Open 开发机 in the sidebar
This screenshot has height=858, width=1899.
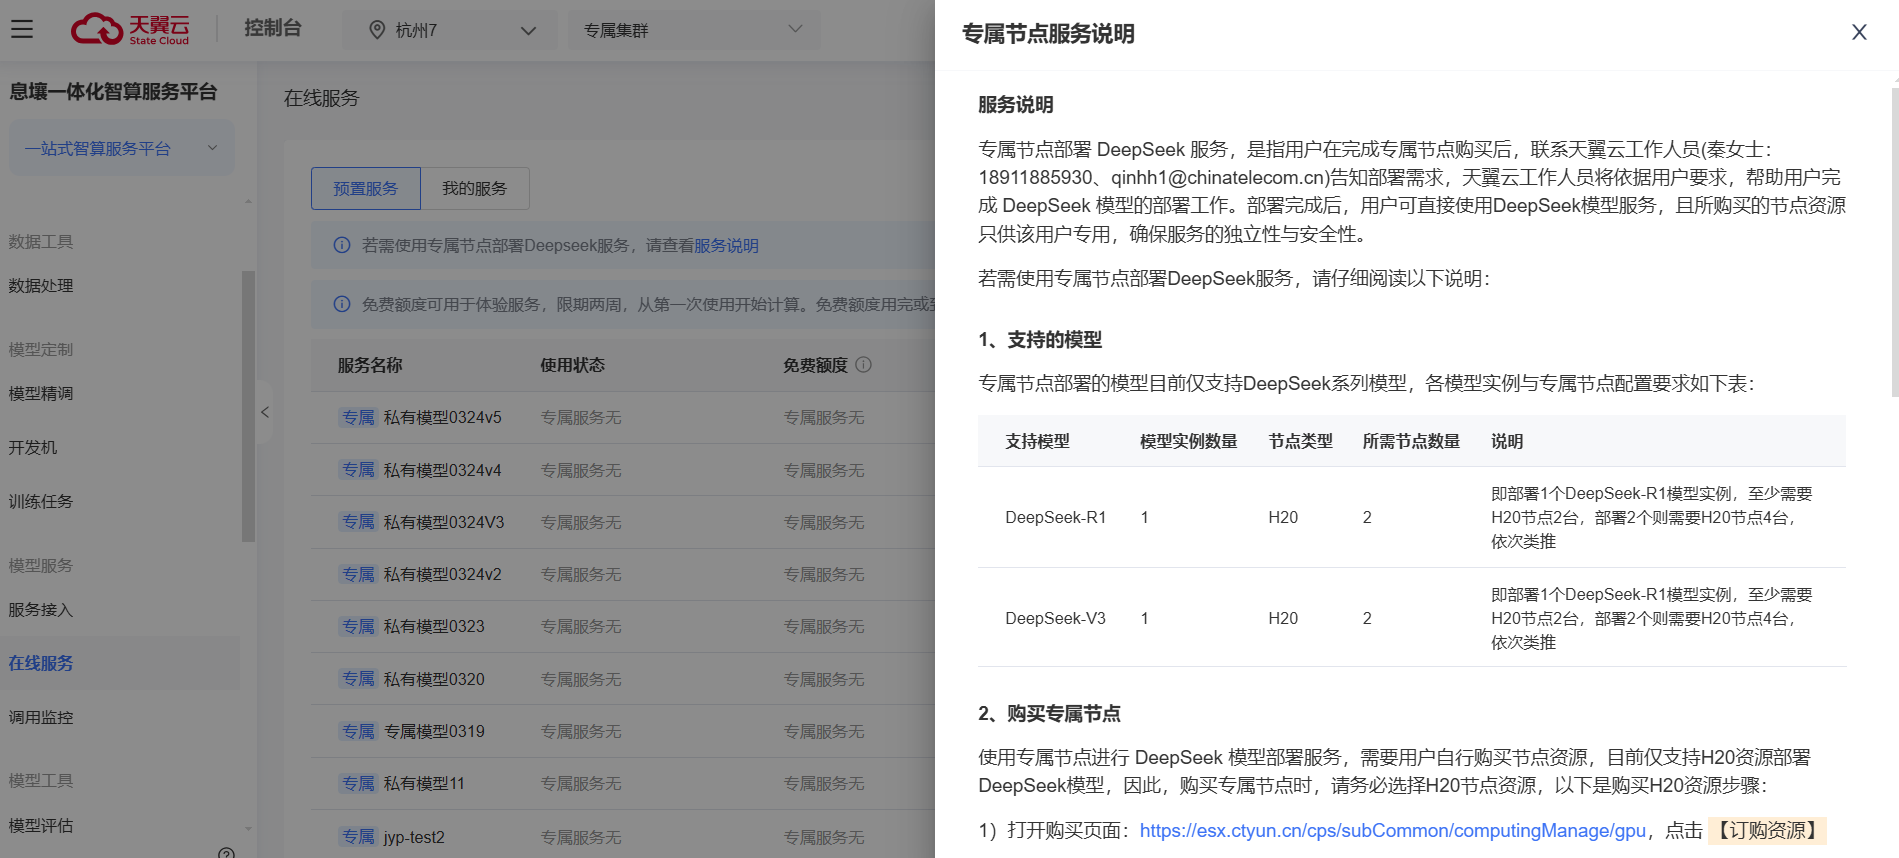(33, 448)
